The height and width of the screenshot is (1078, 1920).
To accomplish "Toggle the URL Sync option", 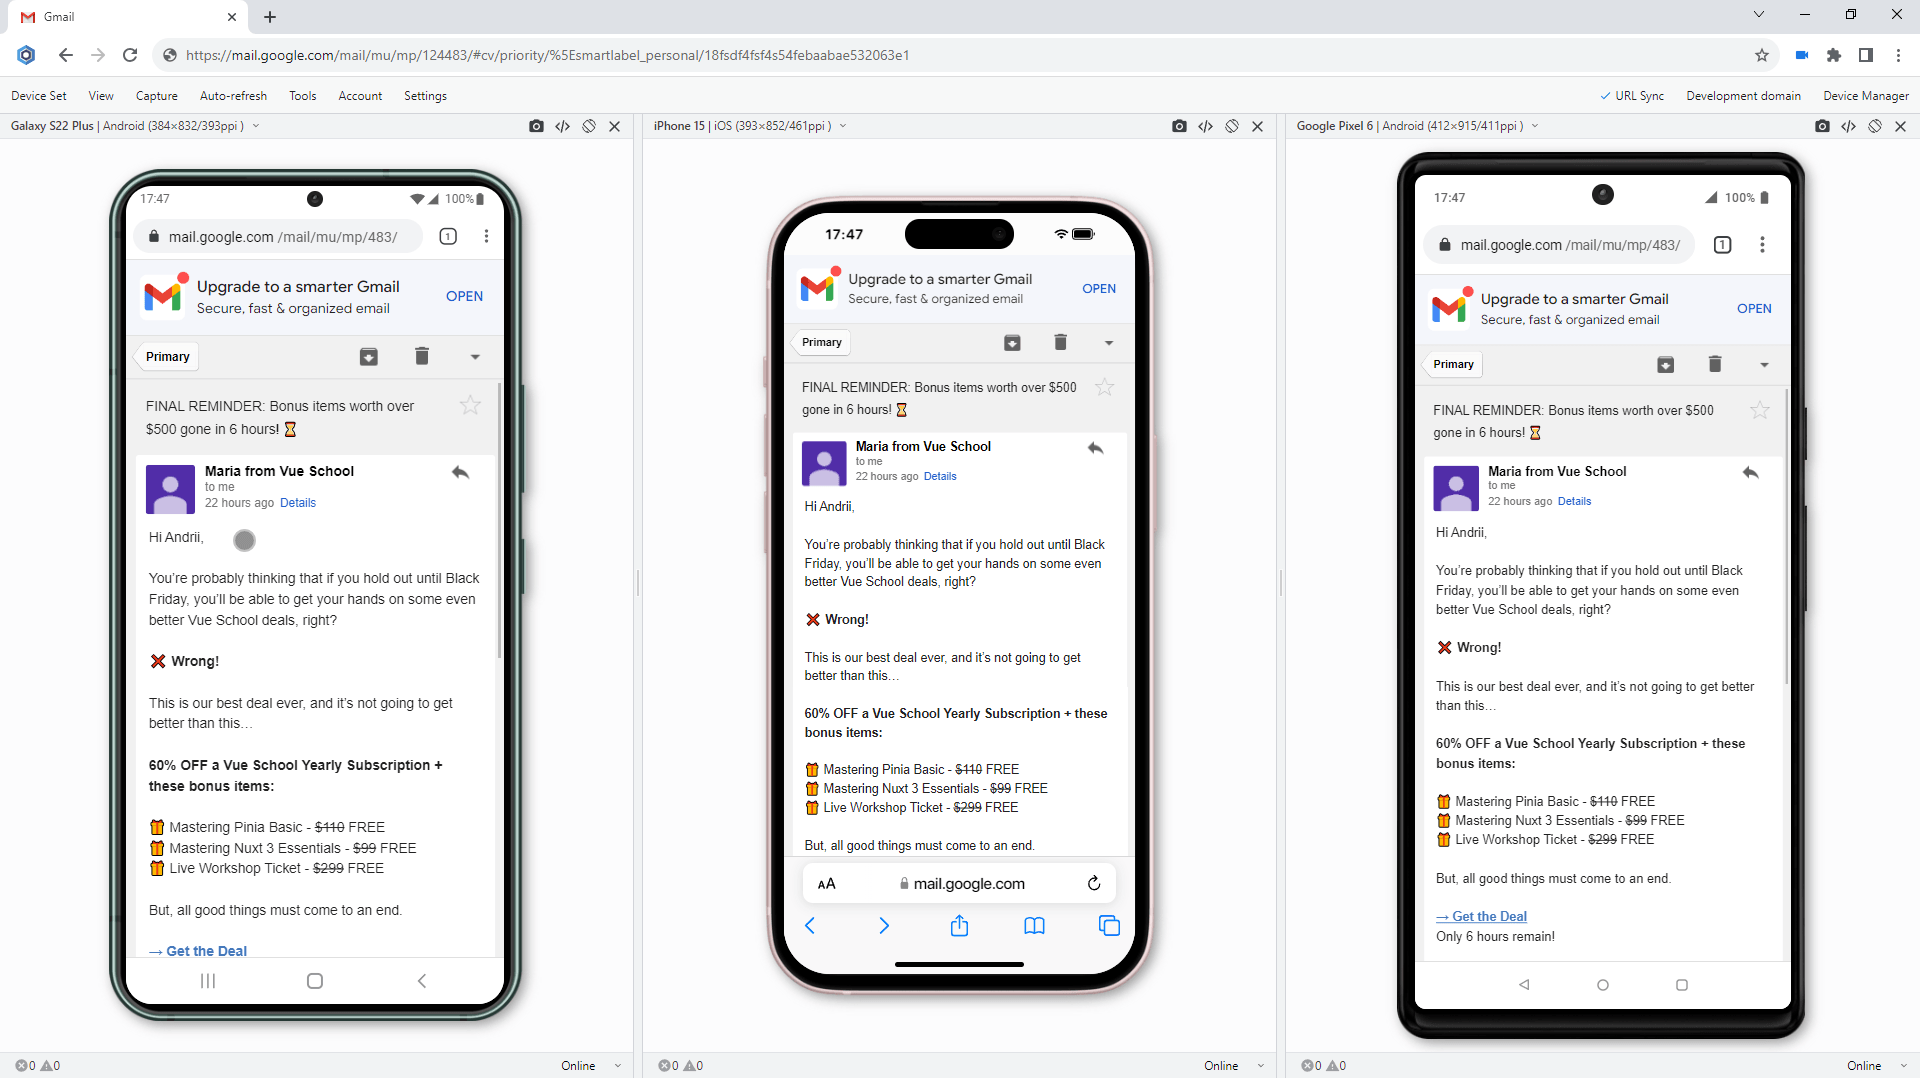I will pyautogui.click(x=1632, y=96).
